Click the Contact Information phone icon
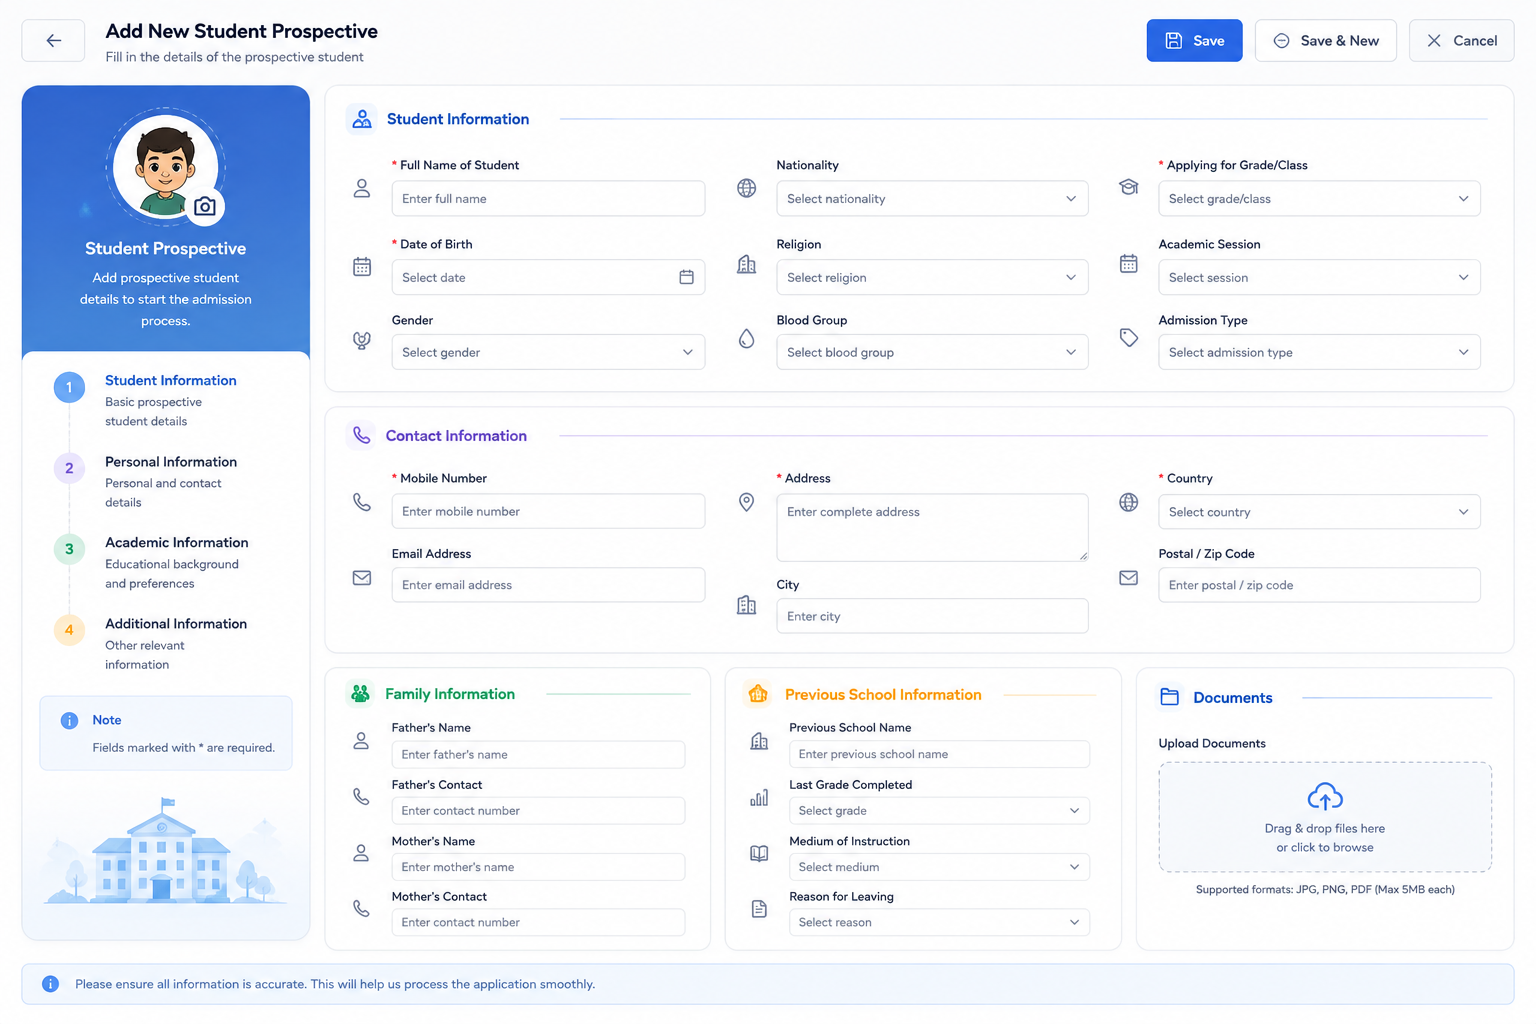 (x=362, y=436)
